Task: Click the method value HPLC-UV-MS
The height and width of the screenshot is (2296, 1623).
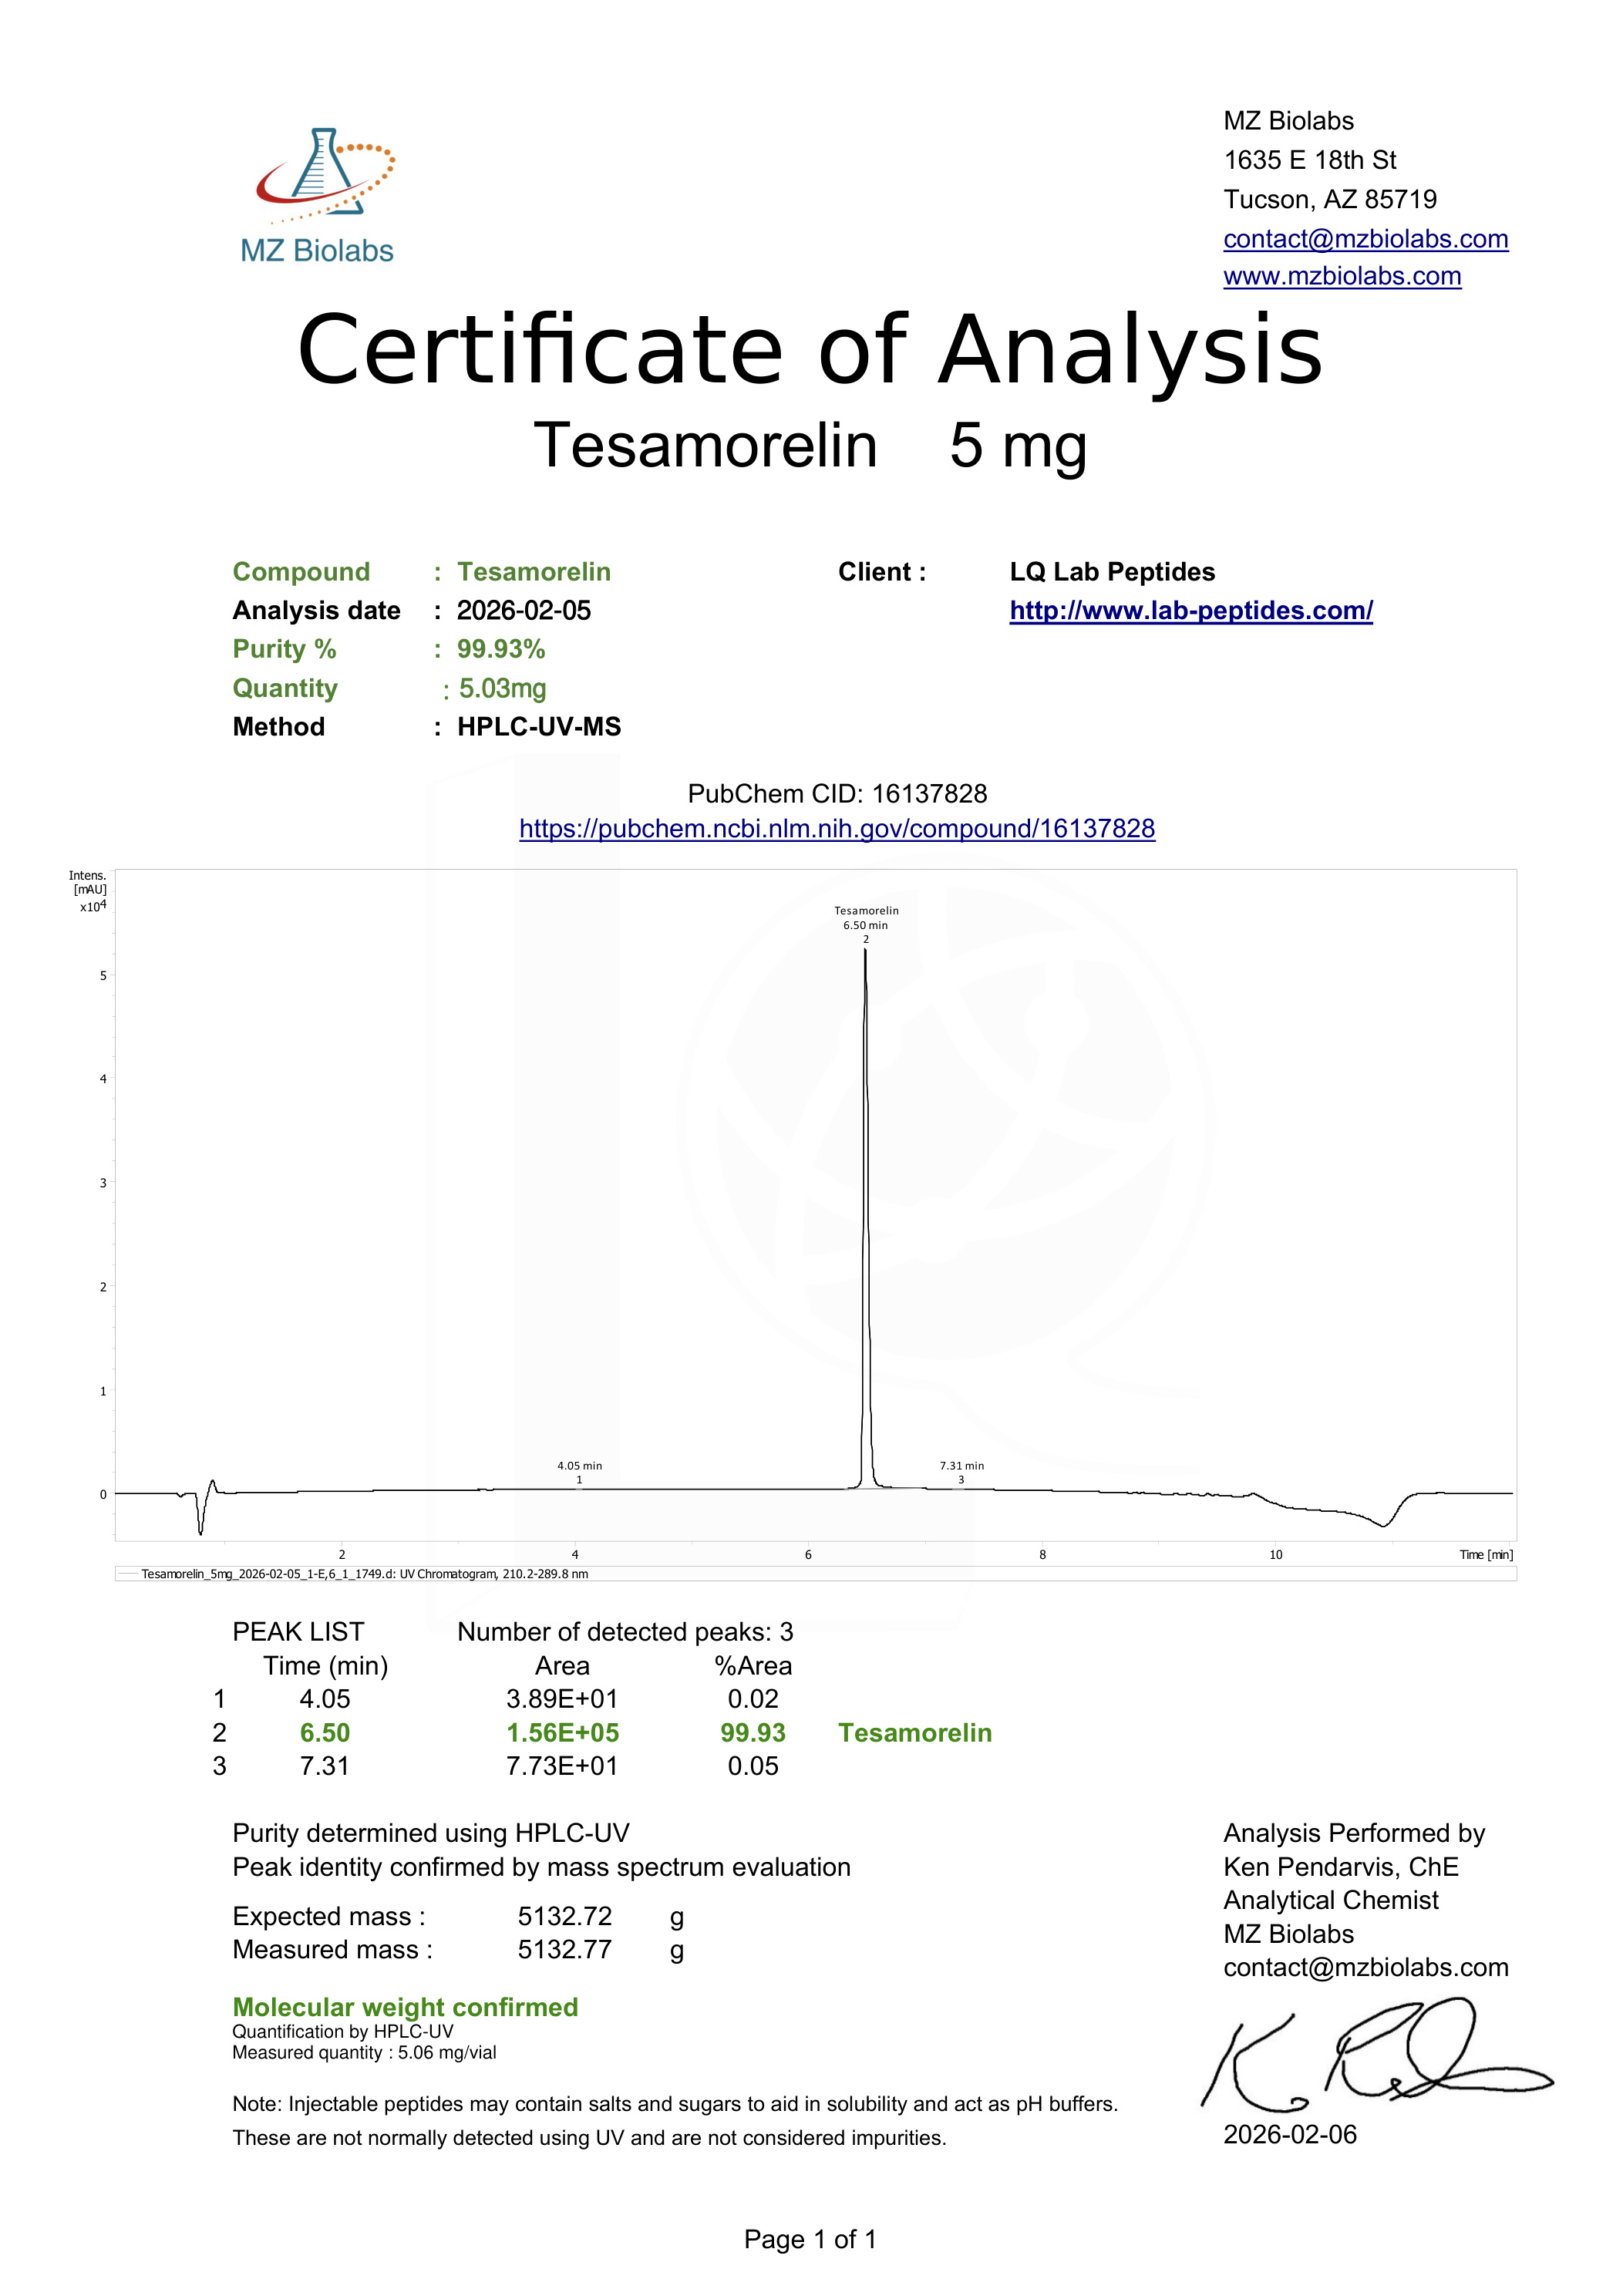Action: click(x=539, y=727)
